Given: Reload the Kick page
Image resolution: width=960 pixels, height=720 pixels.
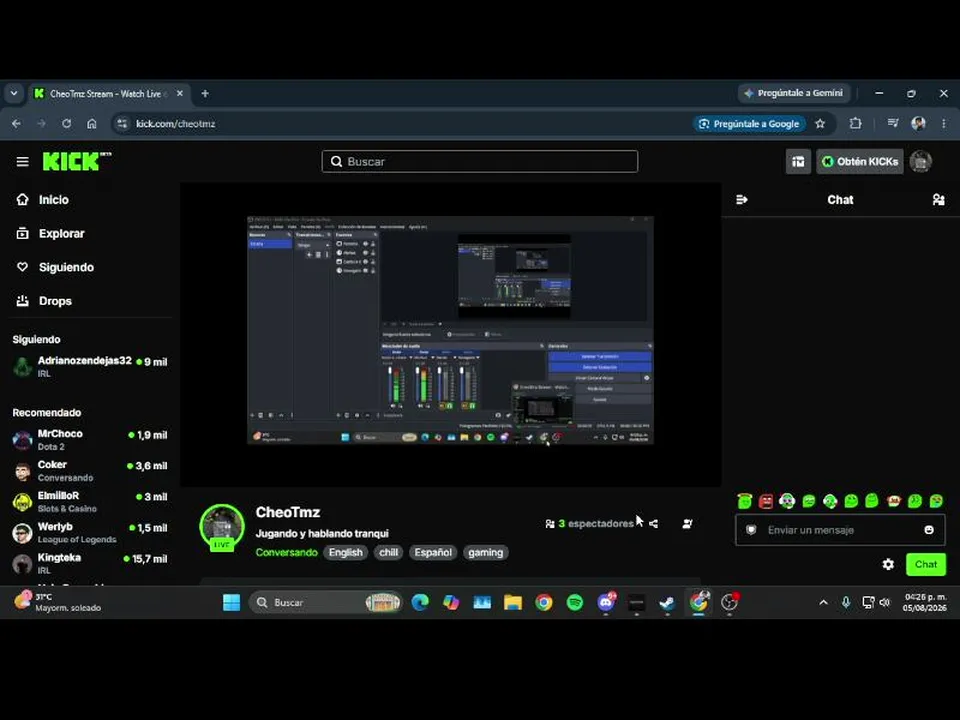Looking at the screenshot, I should (66, 124).
